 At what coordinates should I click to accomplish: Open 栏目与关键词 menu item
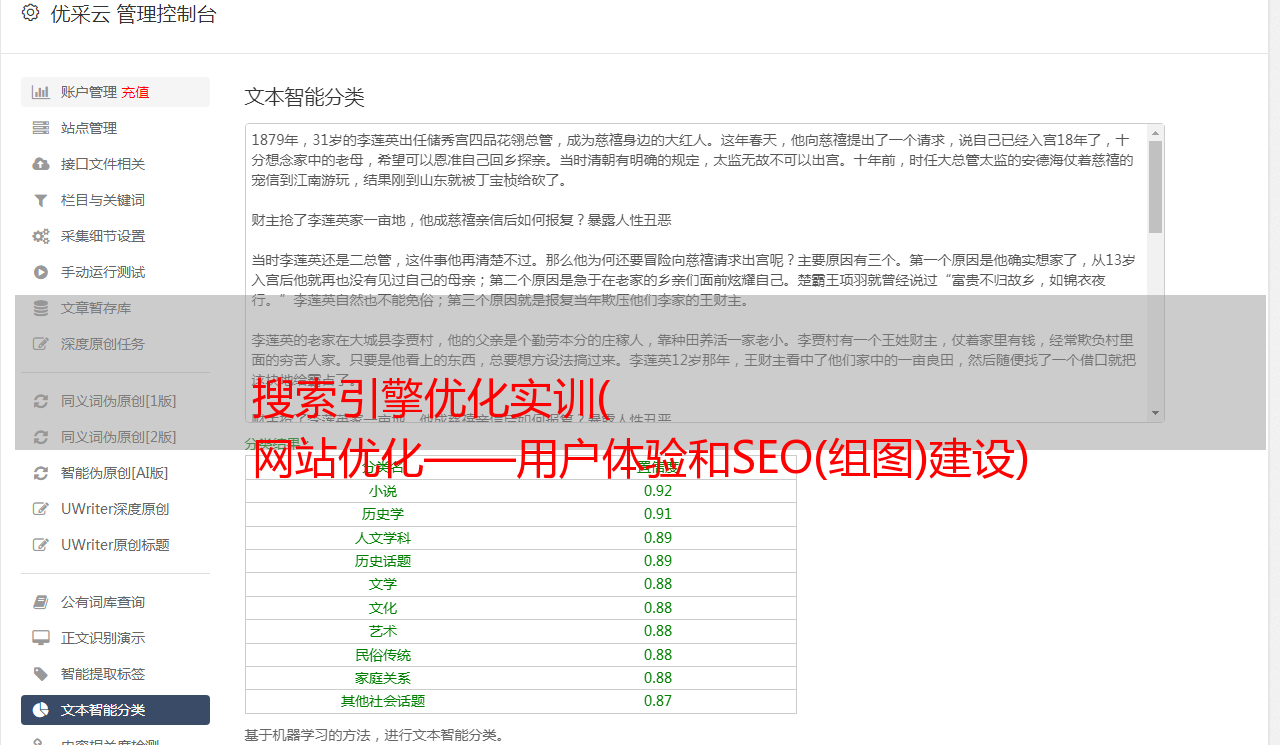coord(115,200)
